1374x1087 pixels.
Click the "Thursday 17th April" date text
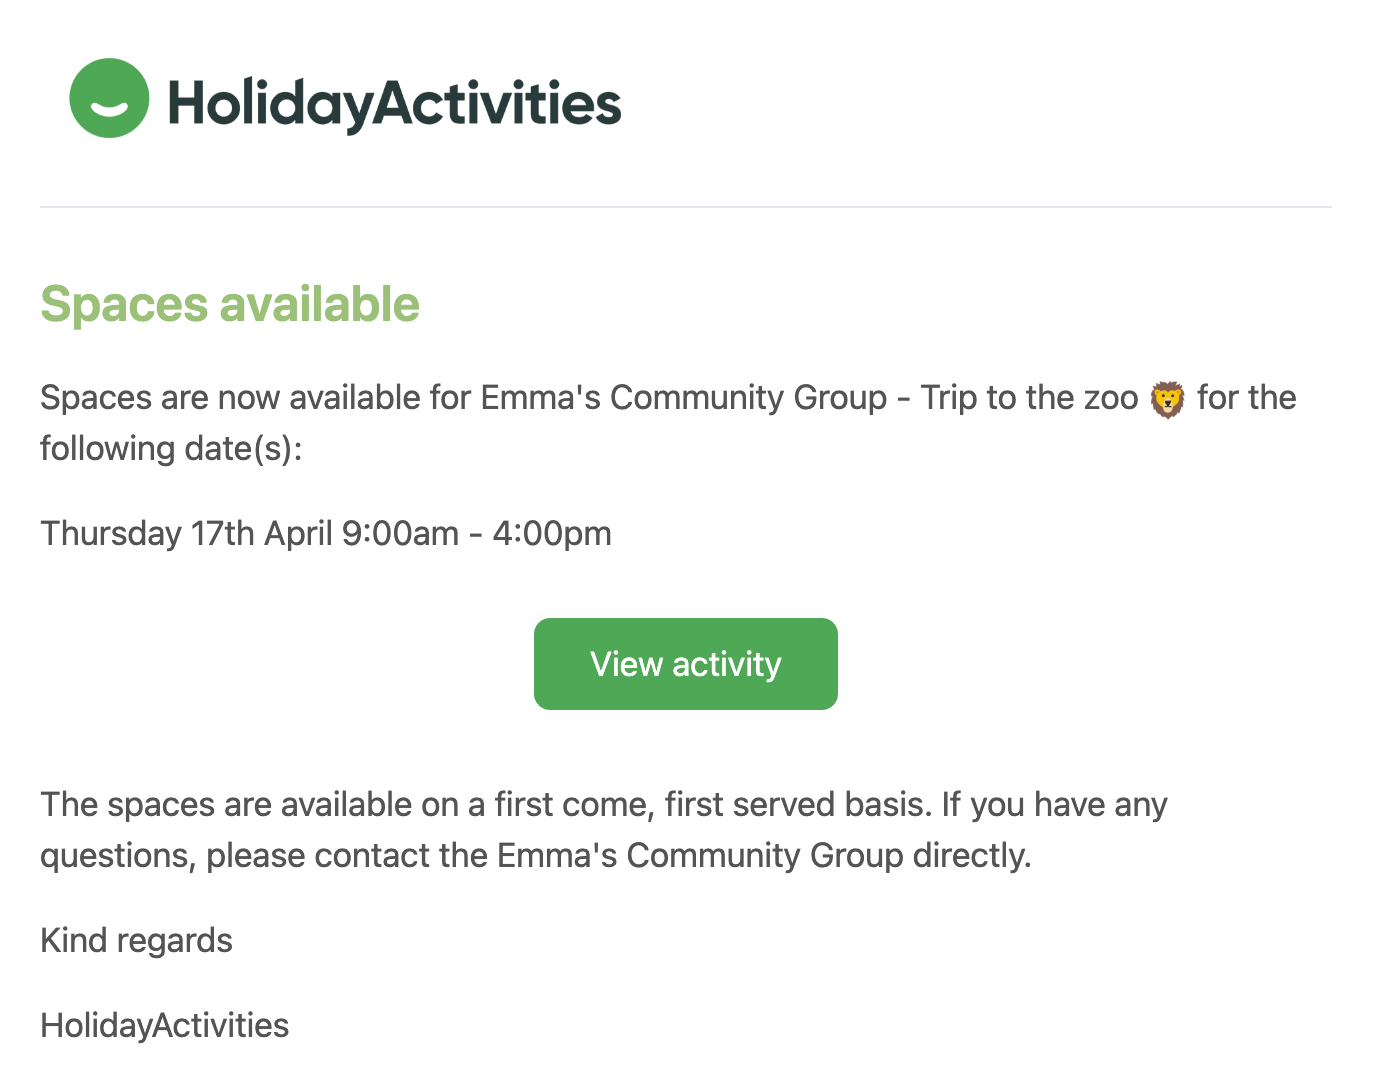click(186, 534)
